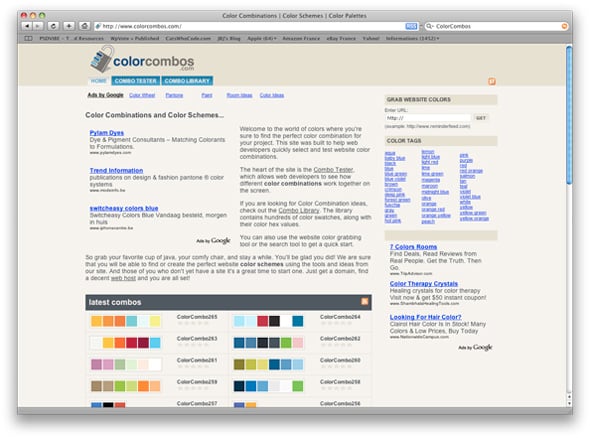This screenshot has height=438, width=590.
Task: Click the ColorCombos search field
Action: tap(496, 26)
